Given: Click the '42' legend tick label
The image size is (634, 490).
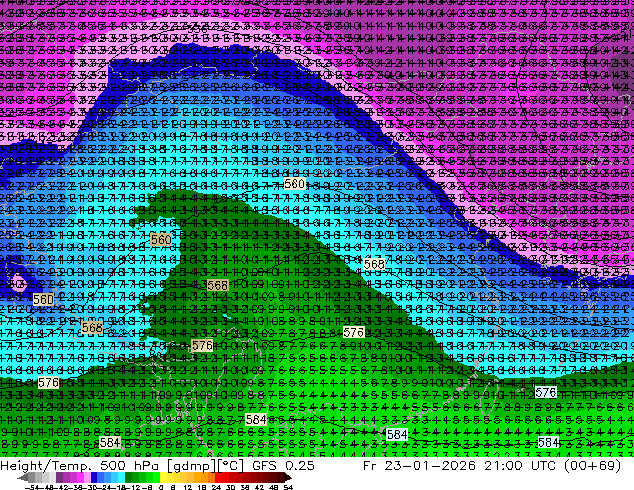Looking at the screenshot, I should [x=259, y=487].
